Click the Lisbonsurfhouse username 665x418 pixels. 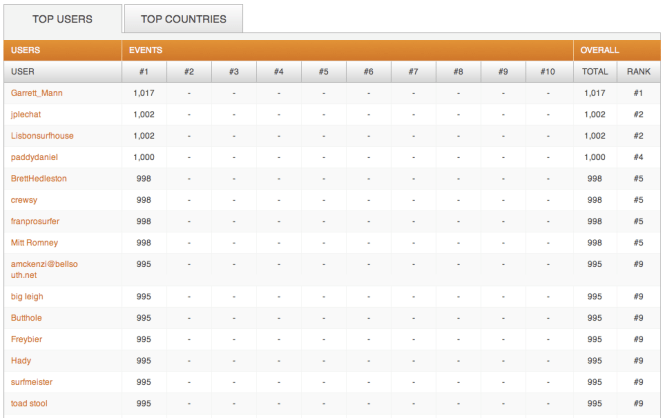point(42,136)
